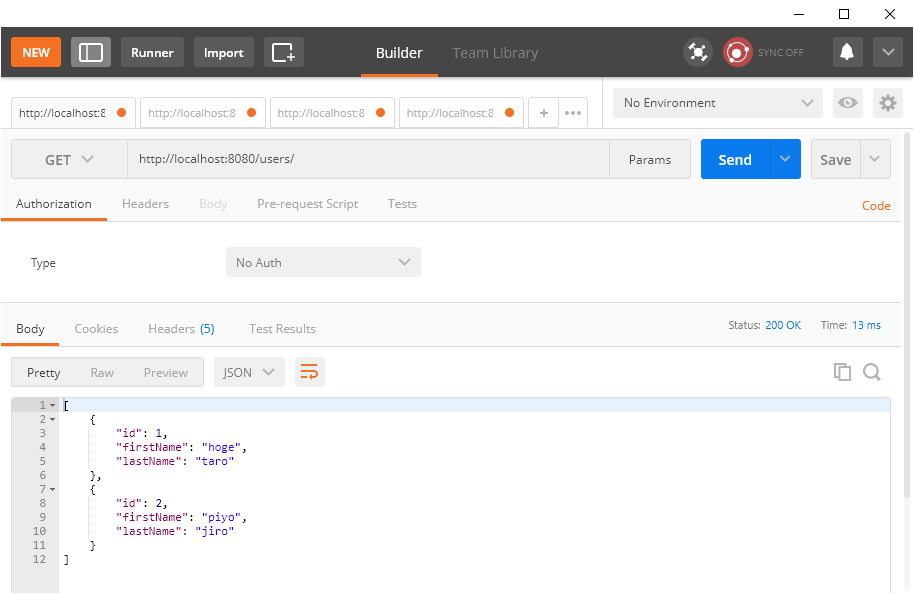The width and height of the screenshot is (914, 594).
Task: View the response Cookies tab
Action: pos(96,329)
